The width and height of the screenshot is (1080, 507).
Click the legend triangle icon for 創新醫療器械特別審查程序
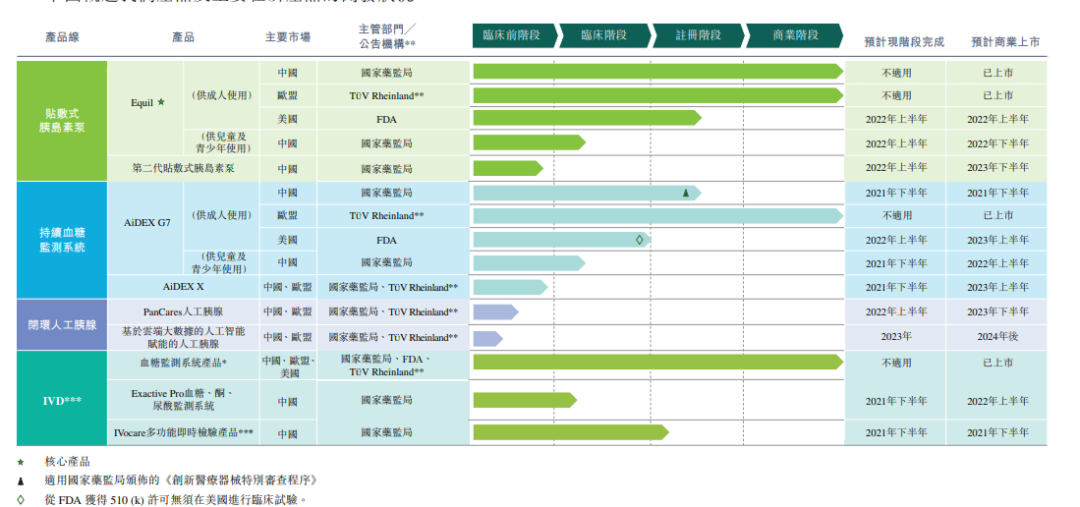(x=21, y=481)
